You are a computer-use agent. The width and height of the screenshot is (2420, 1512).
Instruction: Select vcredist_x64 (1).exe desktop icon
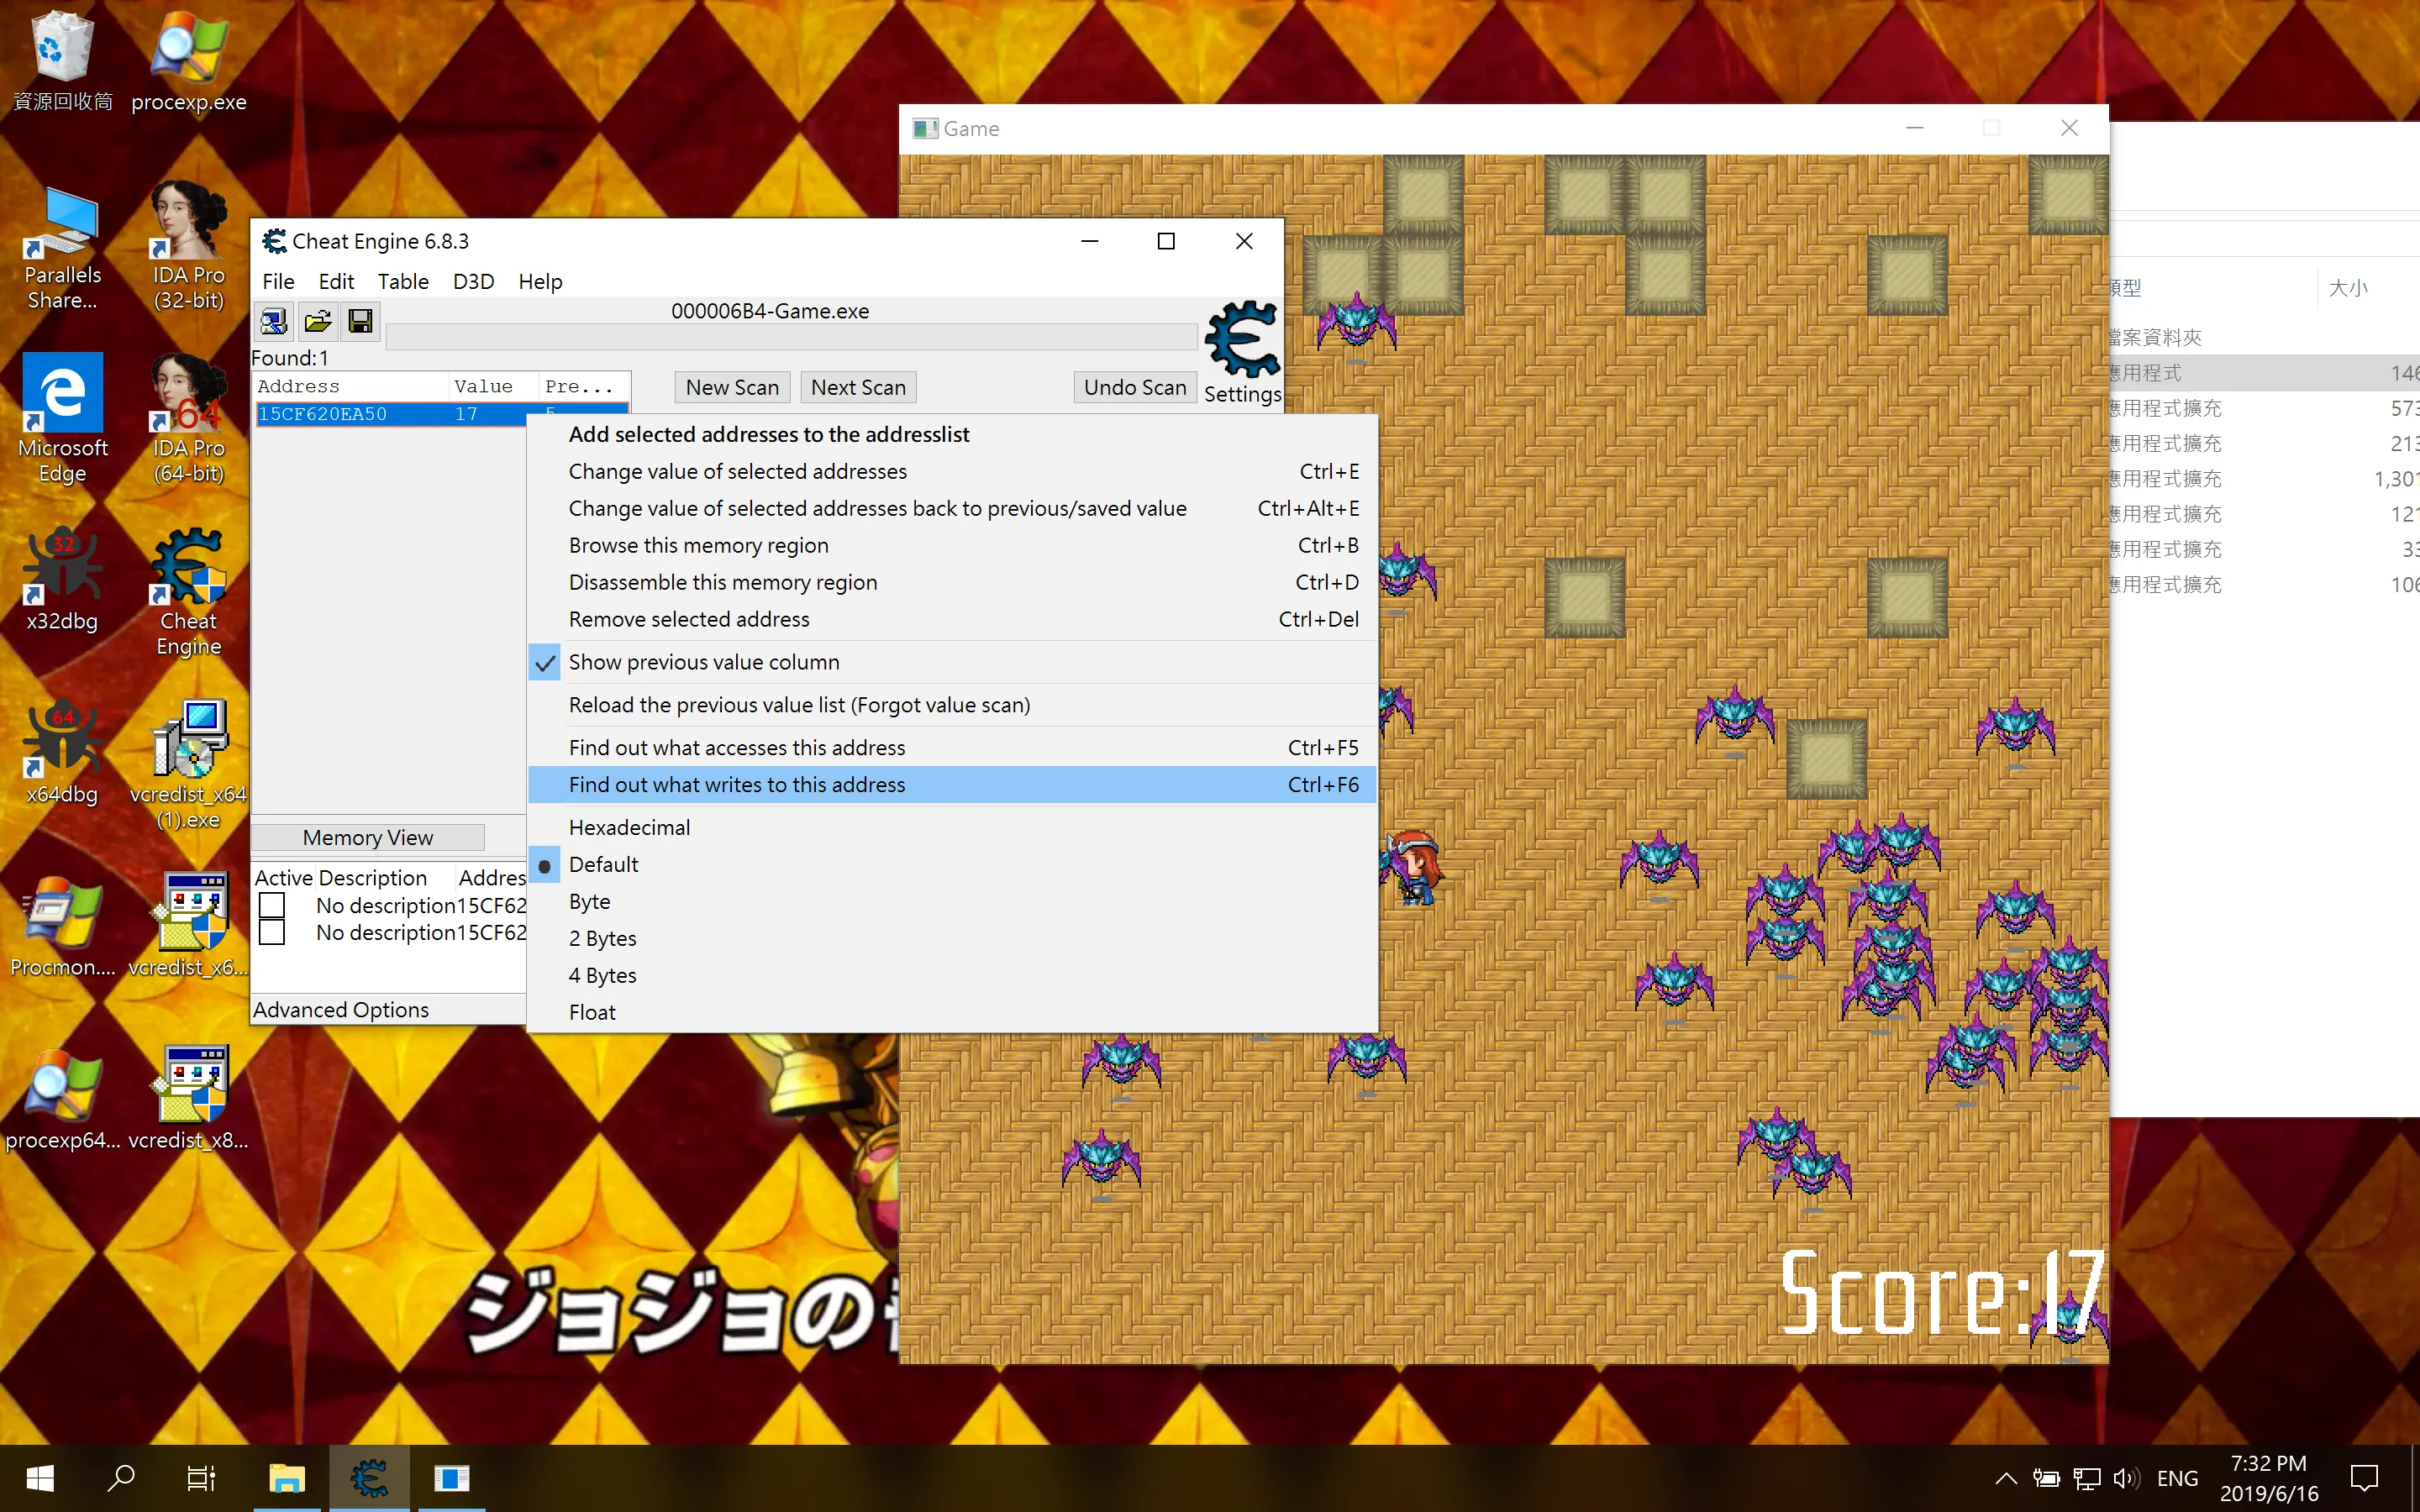click(x=188, y=765)
